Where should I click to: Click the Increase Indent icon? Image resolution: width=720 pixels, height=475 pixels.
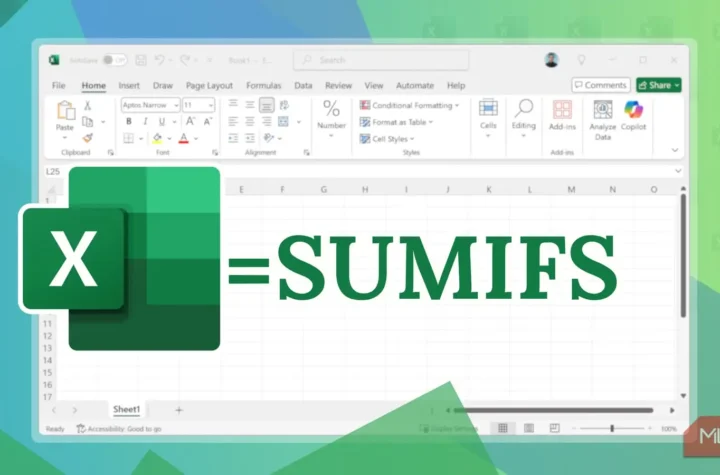click(x=250, y=138)
